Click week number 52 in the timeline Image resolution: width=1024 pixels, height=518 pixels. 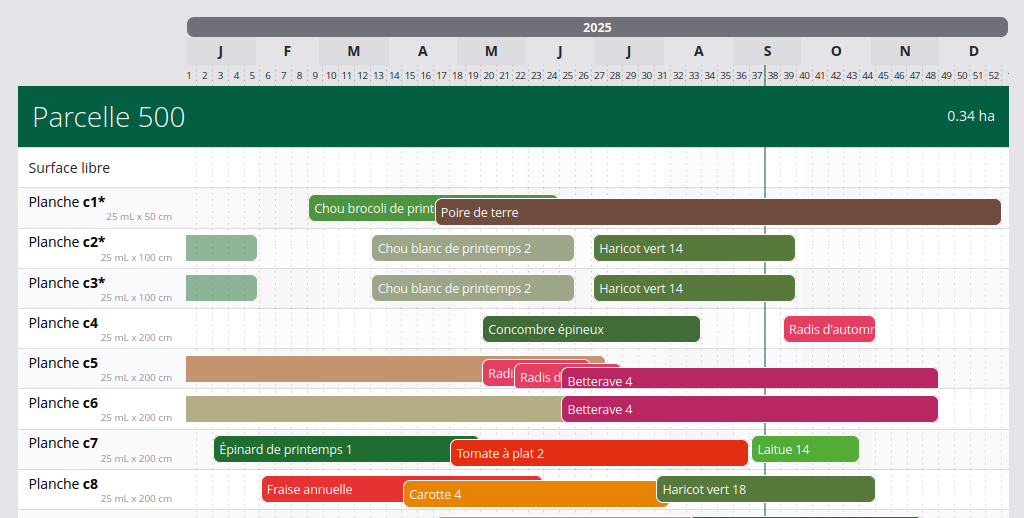pos(993,75)
